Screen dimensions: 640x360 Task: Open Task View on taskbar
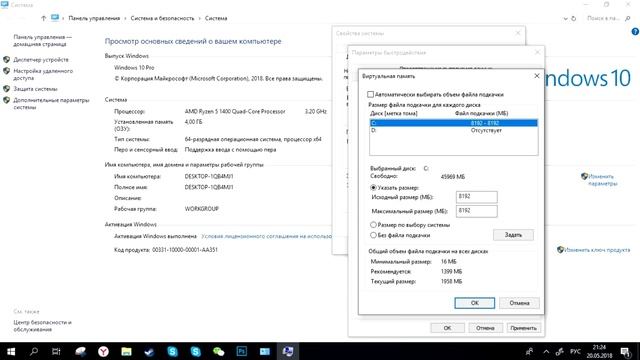coord(56,351)
